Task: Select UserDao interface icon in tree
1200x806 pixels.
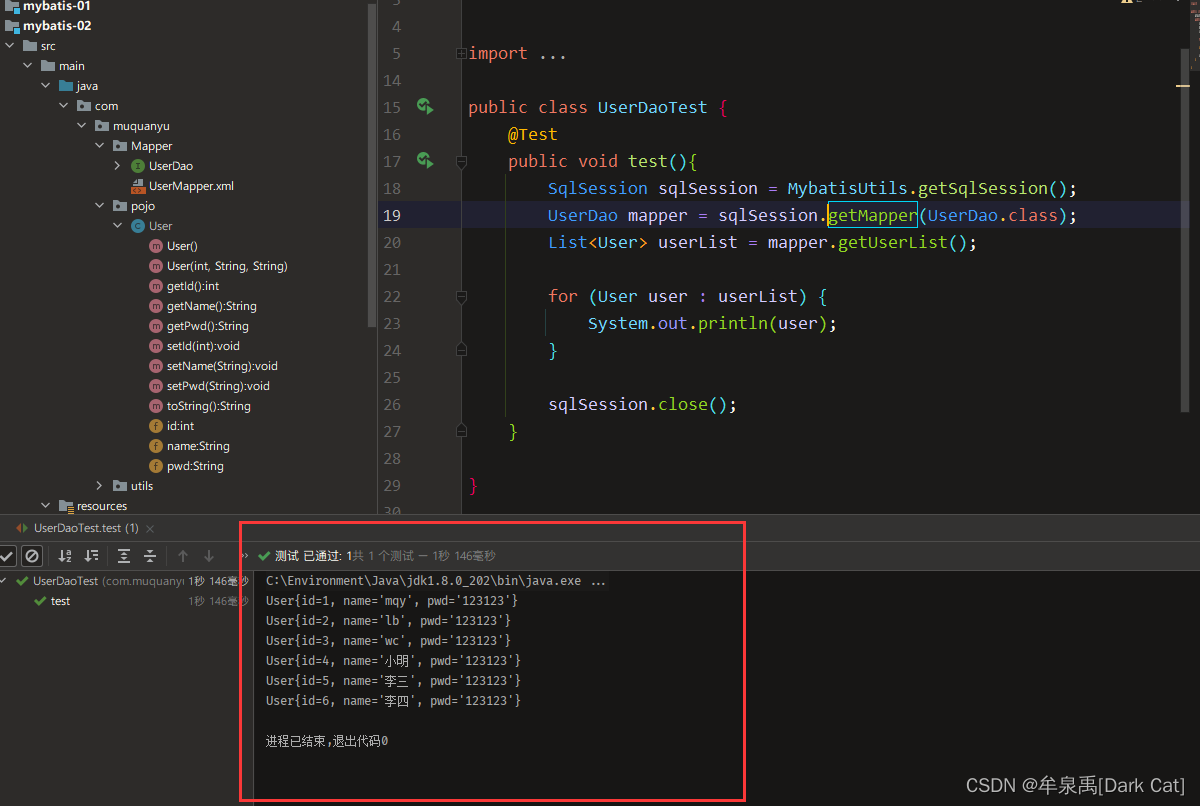Action: click(x=138, y=166)
